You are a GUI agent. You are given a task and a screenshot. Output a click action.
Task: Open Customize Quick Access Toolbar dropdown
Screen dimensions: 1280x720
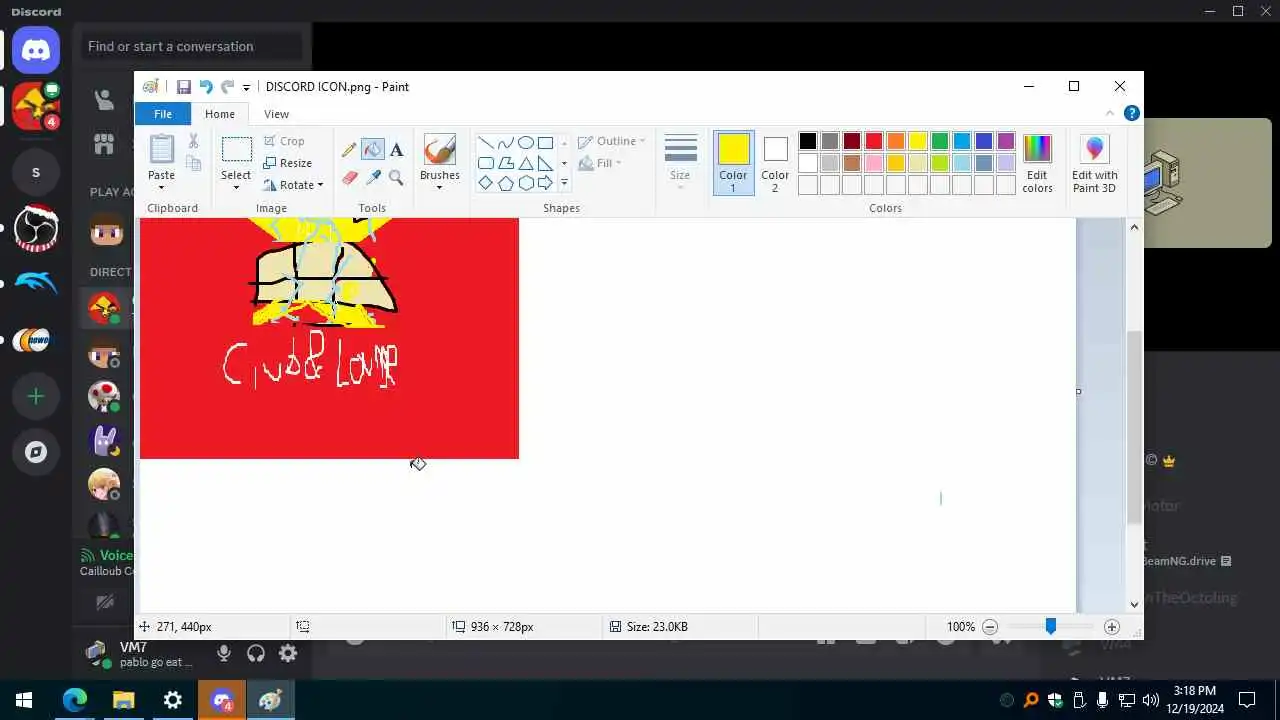pyautogui.click(x=246, y=88)
